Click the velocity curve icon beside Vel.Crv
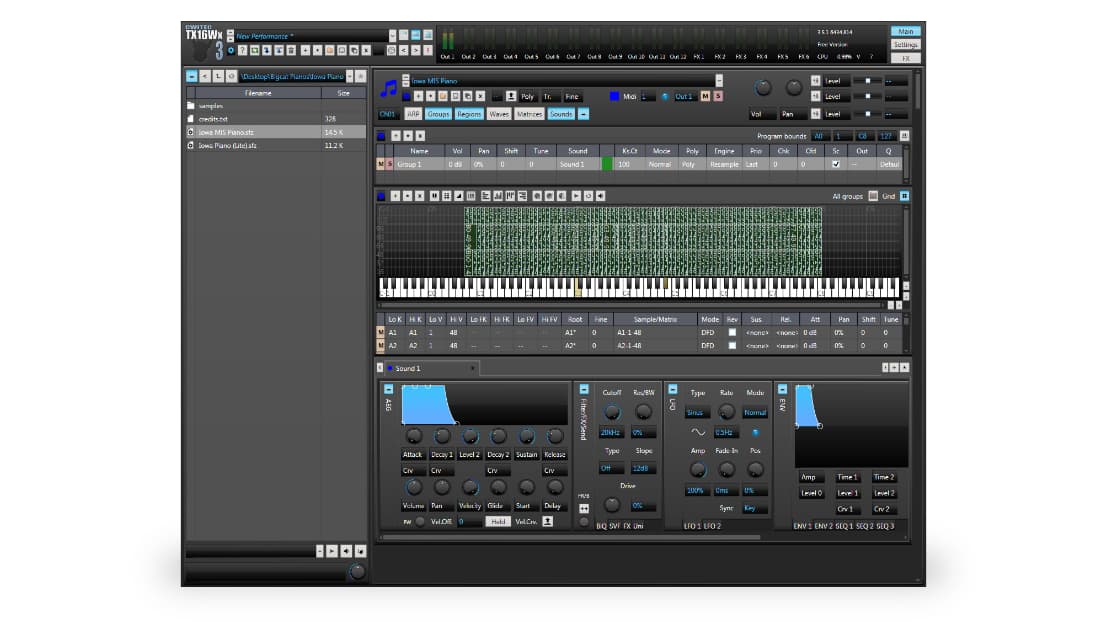Viewport: 1108px width, 622px height. coord(548,520)
